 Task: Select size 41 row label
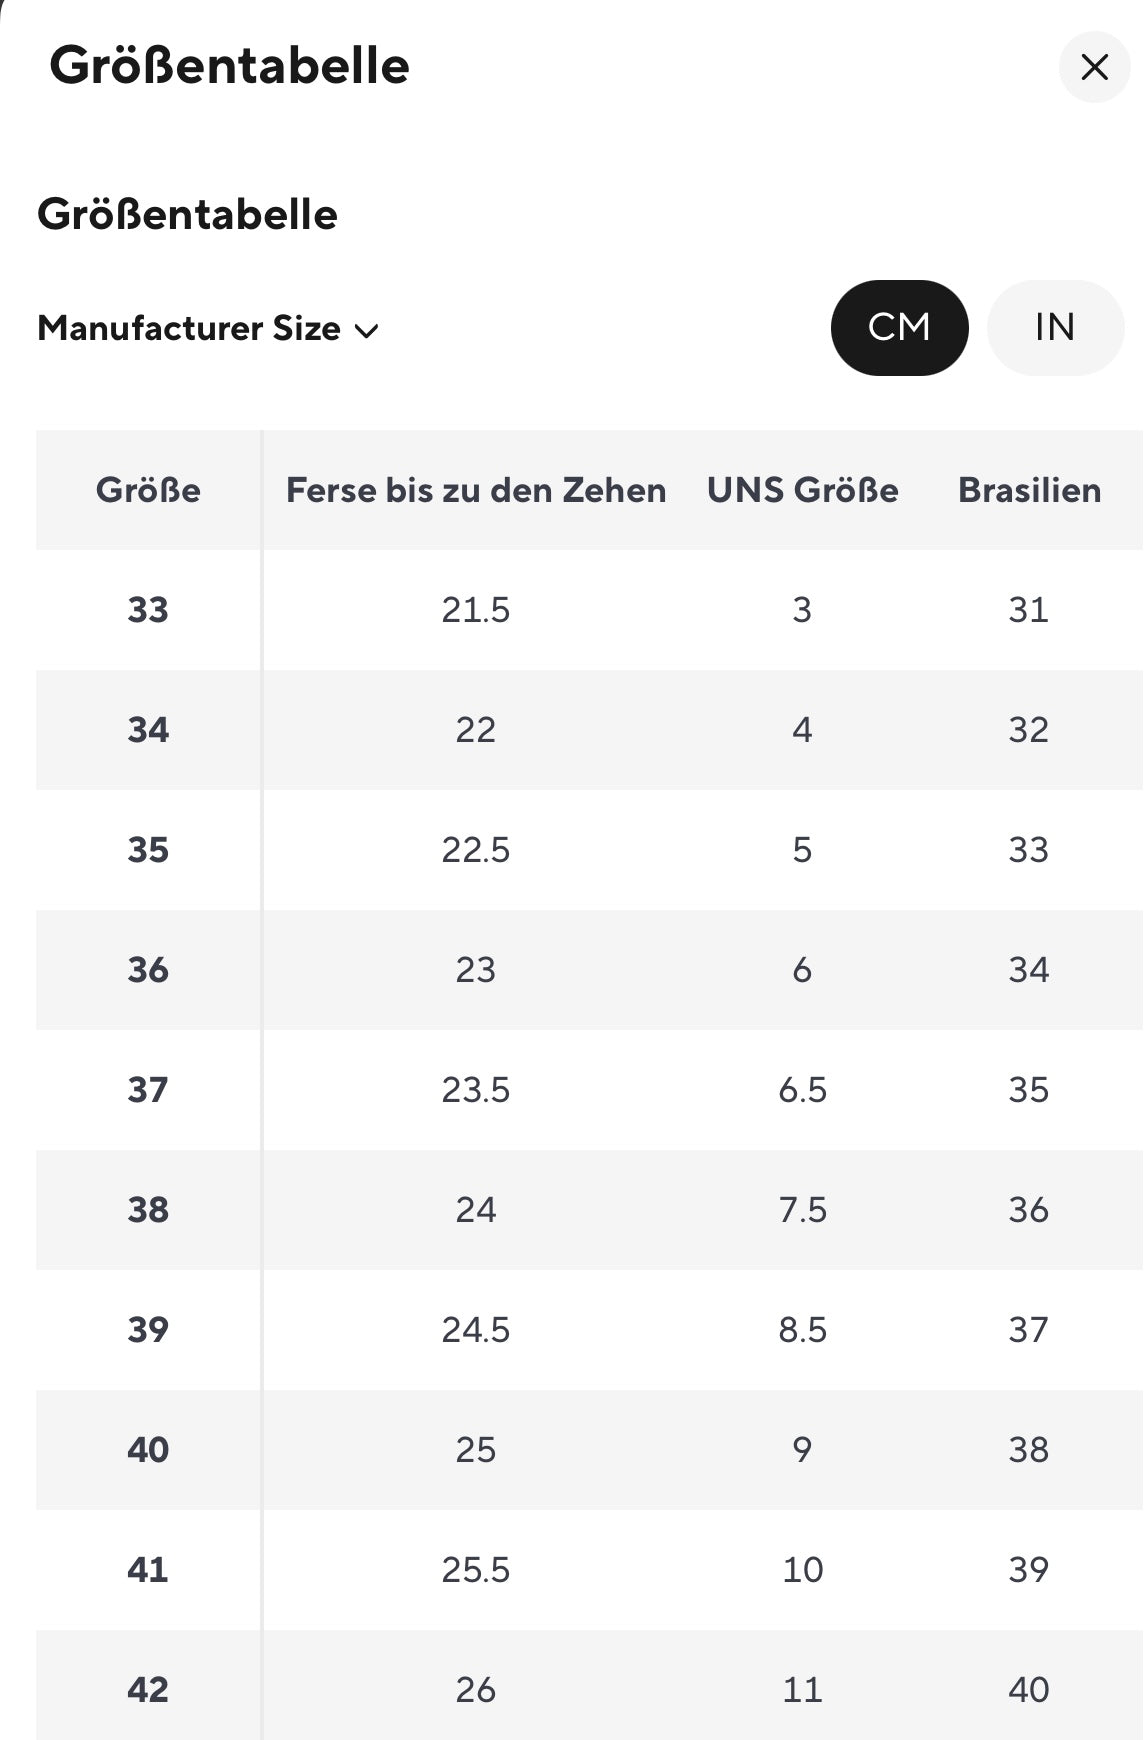(148, 1570)
